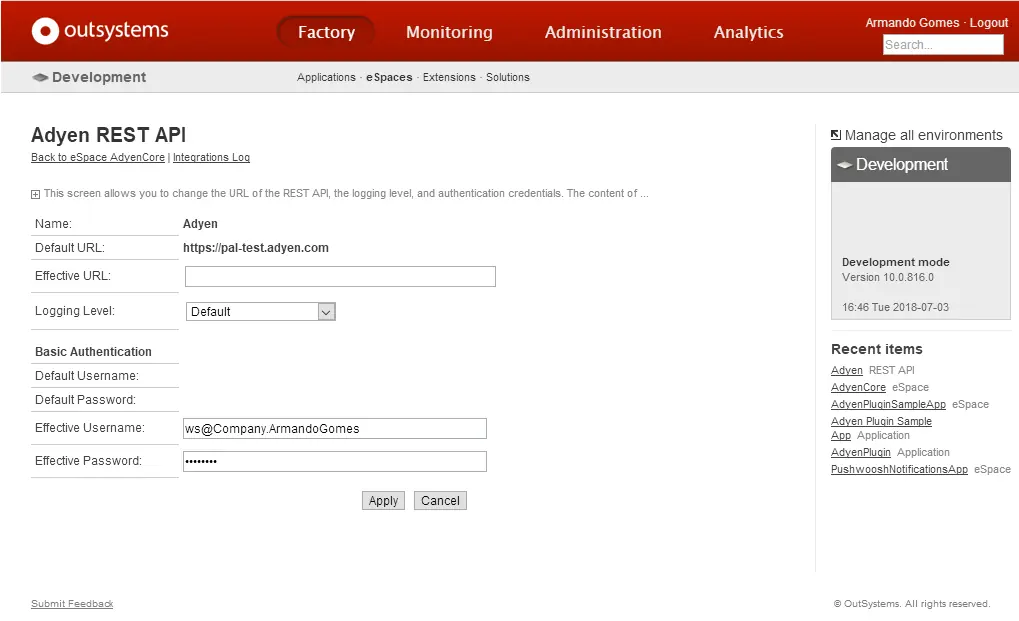The width and height of the screenshot is (1019, 621).
Task: Open the Integrations Log link
Action: point(211,157)
